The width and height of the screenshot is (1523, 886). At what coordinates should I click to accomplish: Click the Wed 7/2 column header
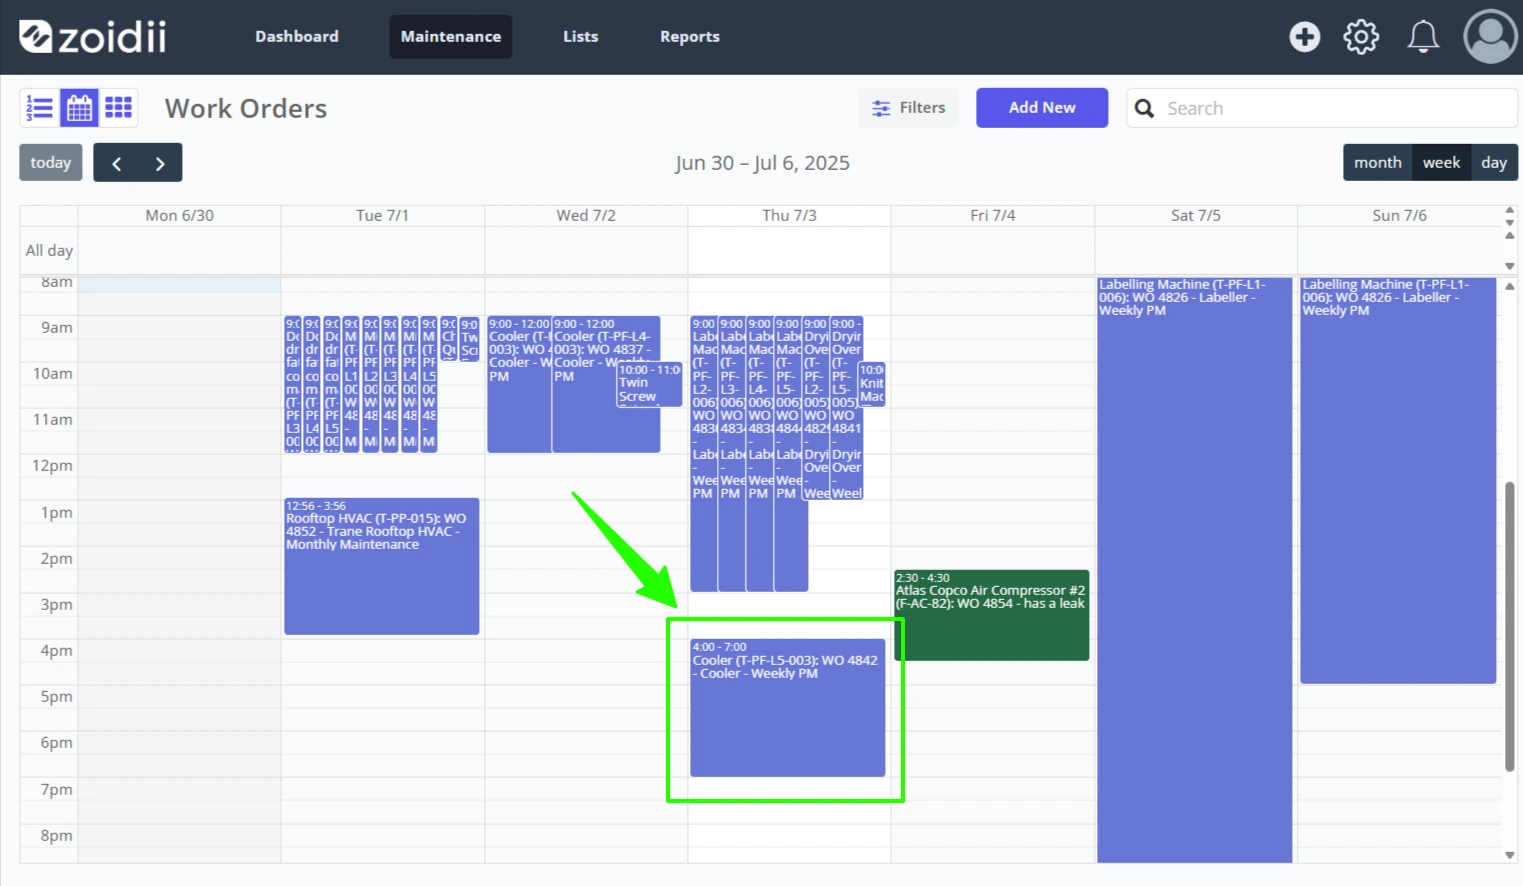pyautogui.click(x=586, y=215)
